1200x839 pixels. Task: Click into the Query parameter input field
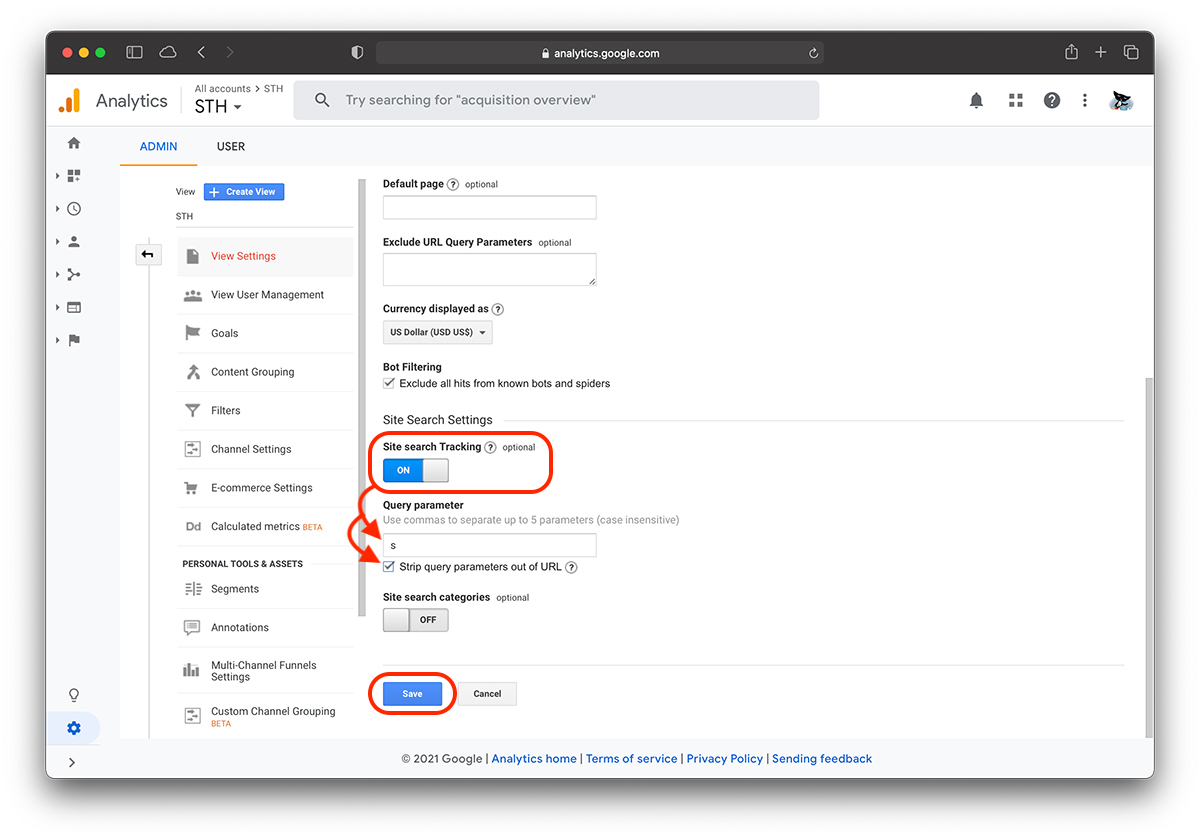tap(490, 545)
